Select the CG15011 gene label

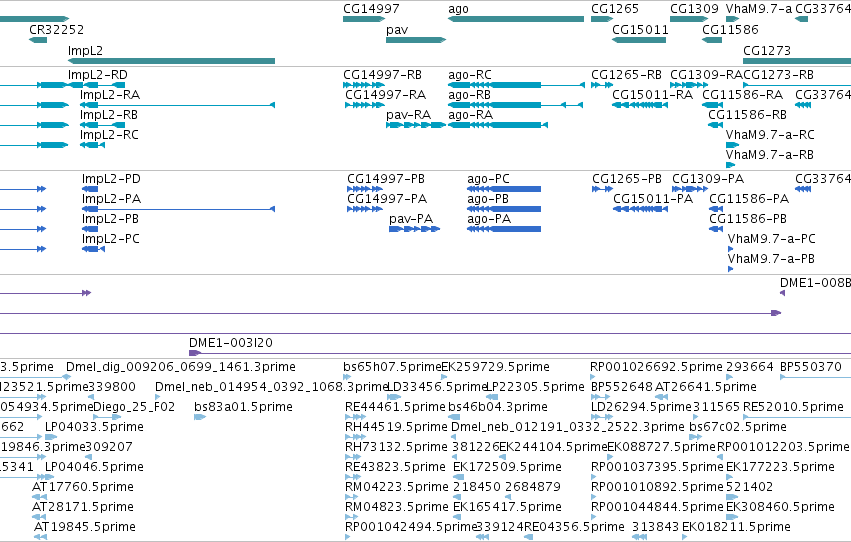[x=640, y=29]
